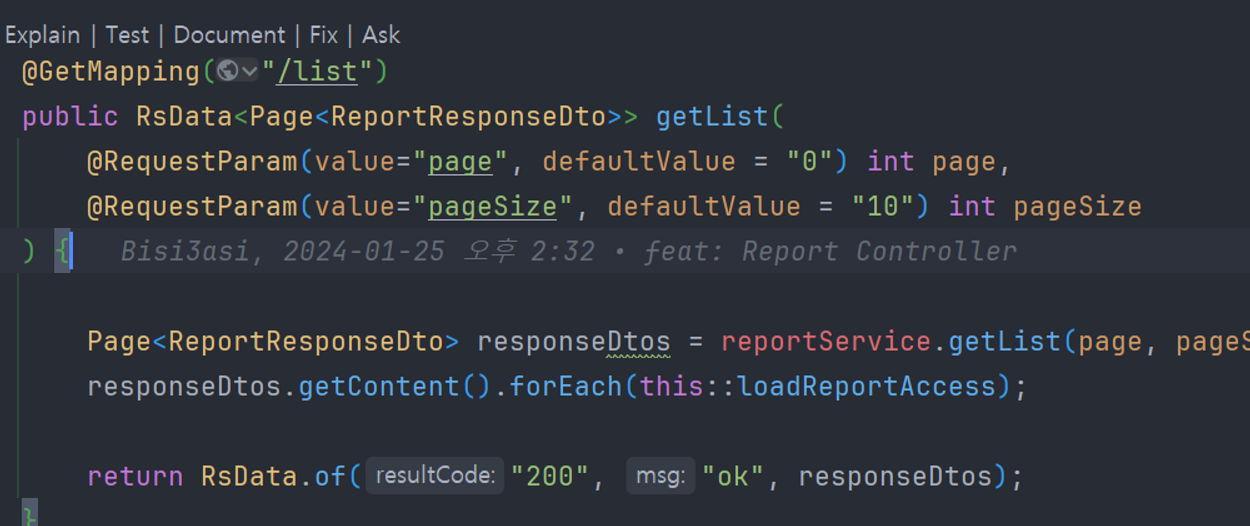Click the responseDtos variable declaration
The image size is (1250, 526).
(574, 342)
